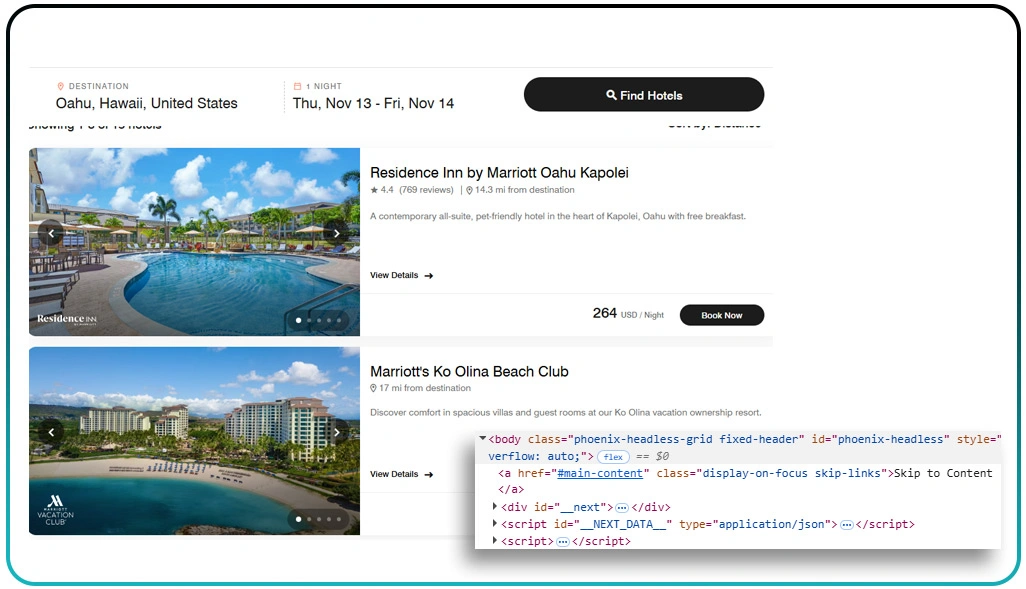Click the left carousel arrow on Ko Olina photo
The width and height of the screenshot is (1026, 589).
(x=51, y=432)
